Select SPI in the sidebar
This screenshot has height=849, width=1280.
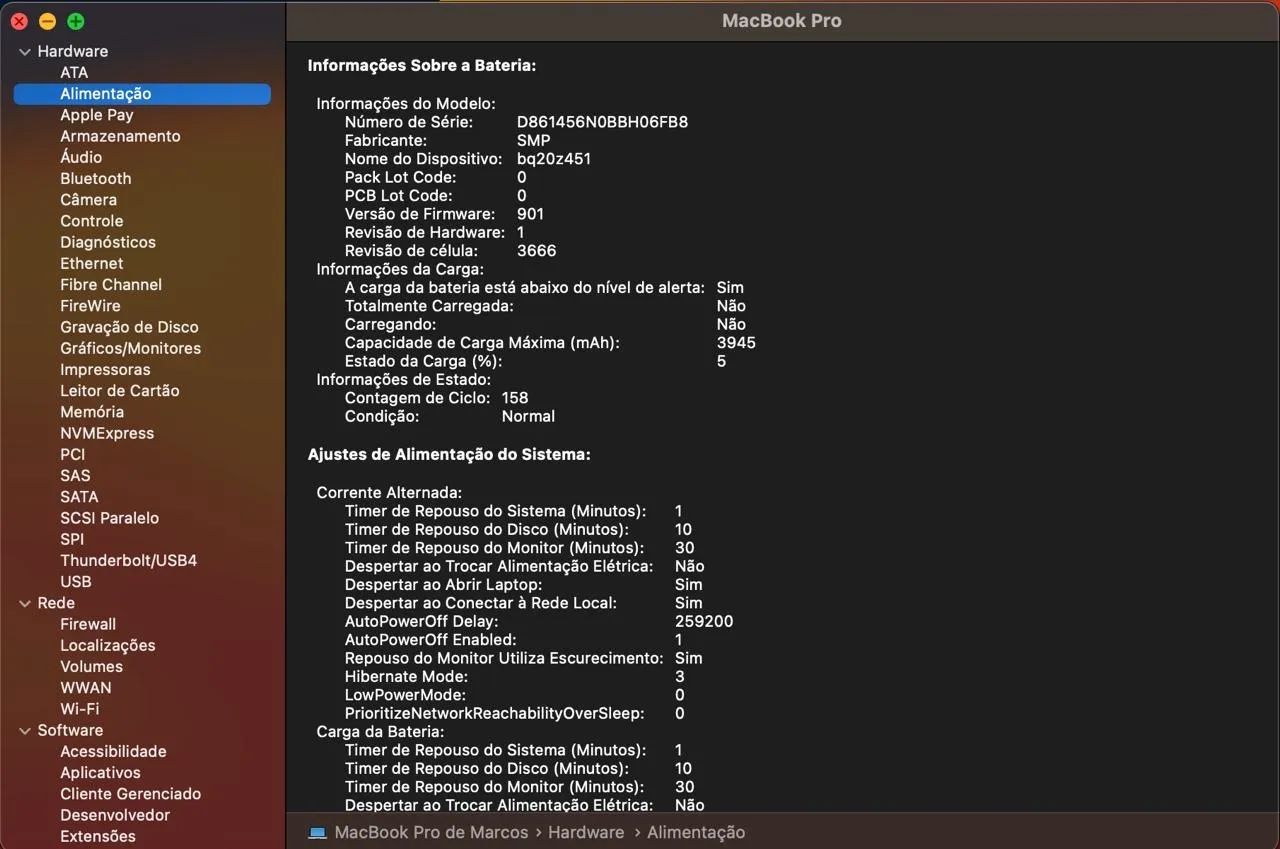point(72,539)
